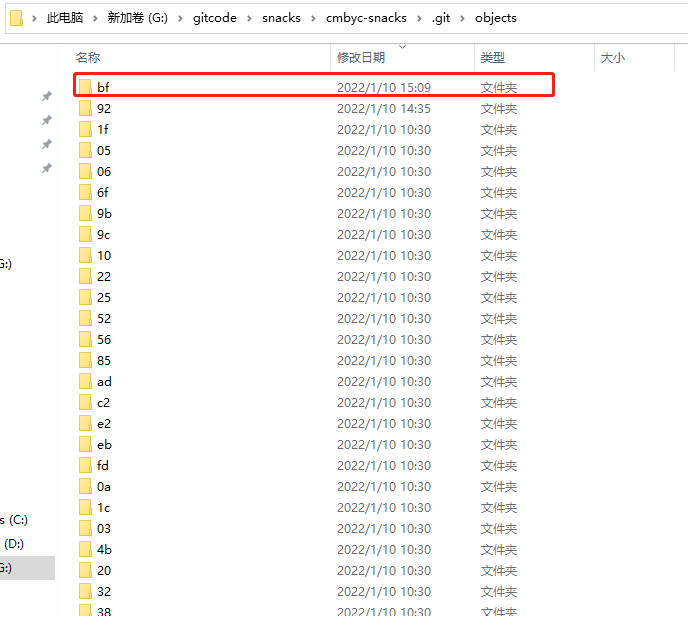Open the bf folder icon
Screen dimensions: 688x624
coord(85,87)
